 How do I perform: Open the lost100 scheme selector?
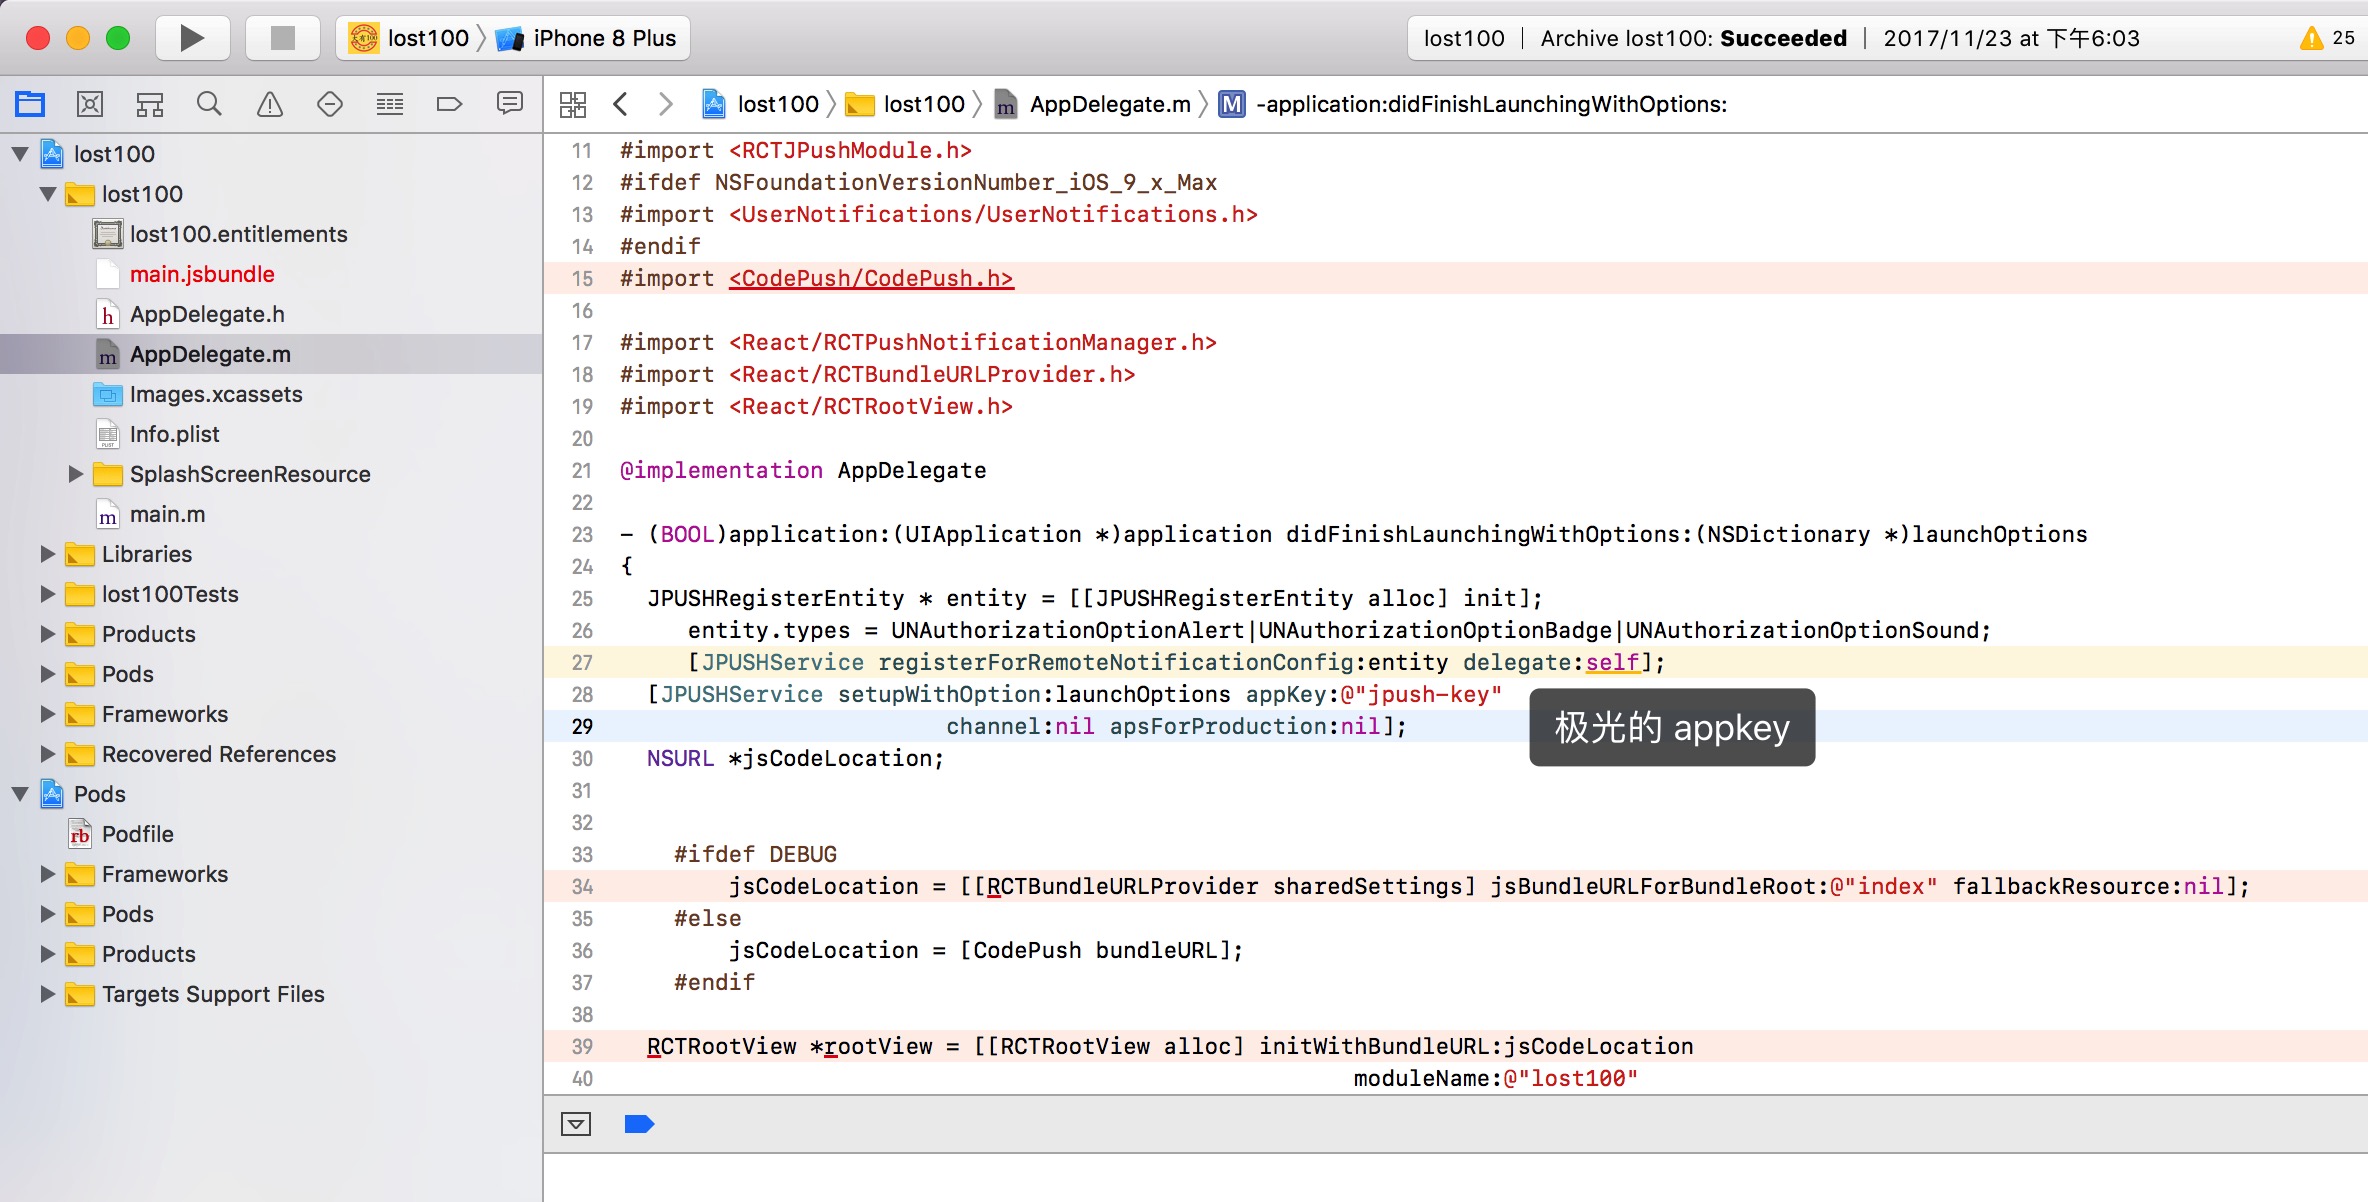point(410,38)
